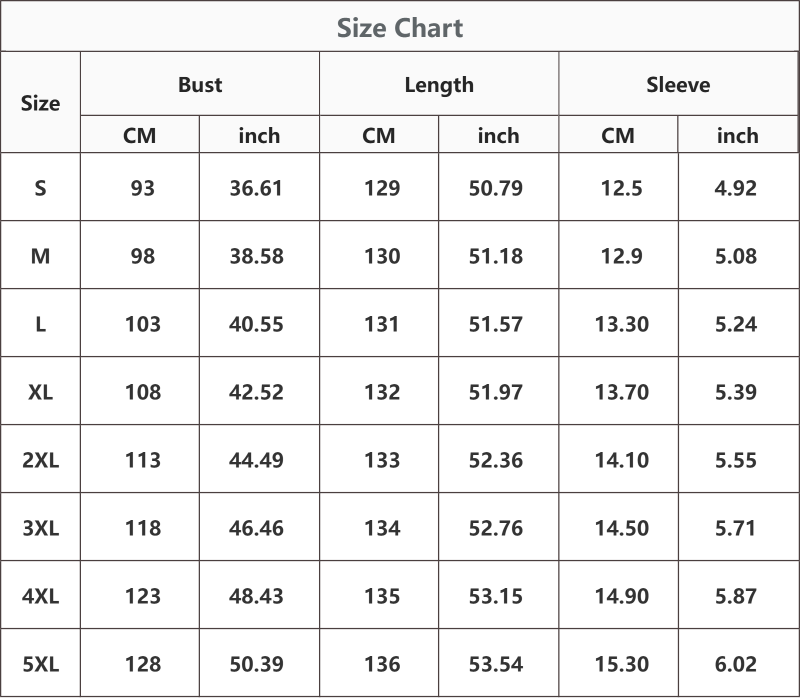Select the Length column header
800x698 pixels.
pyautogui.click(x=439, y=85)
